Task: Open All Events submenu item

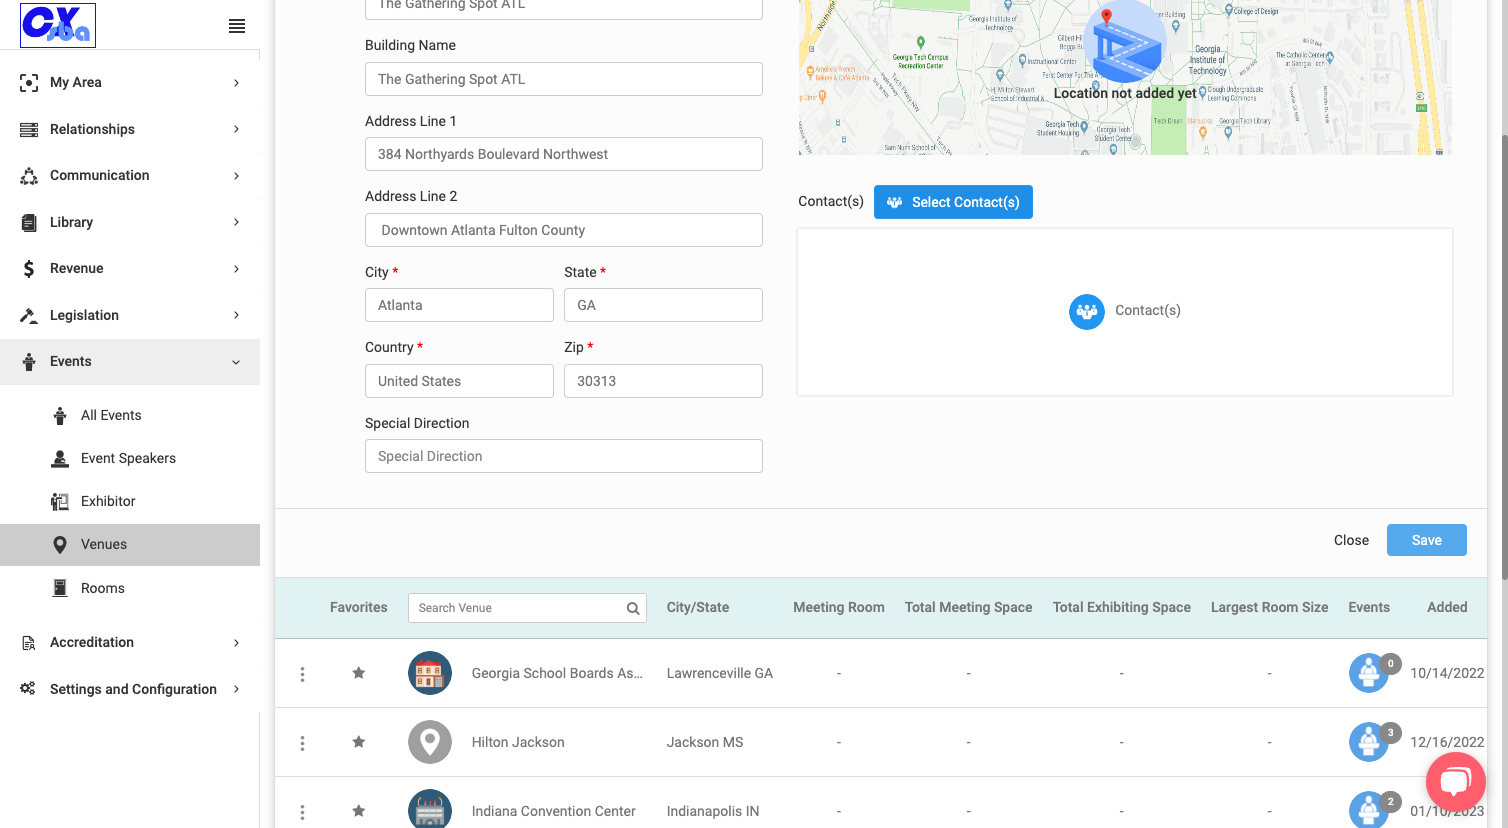Action: click(130, 415)
